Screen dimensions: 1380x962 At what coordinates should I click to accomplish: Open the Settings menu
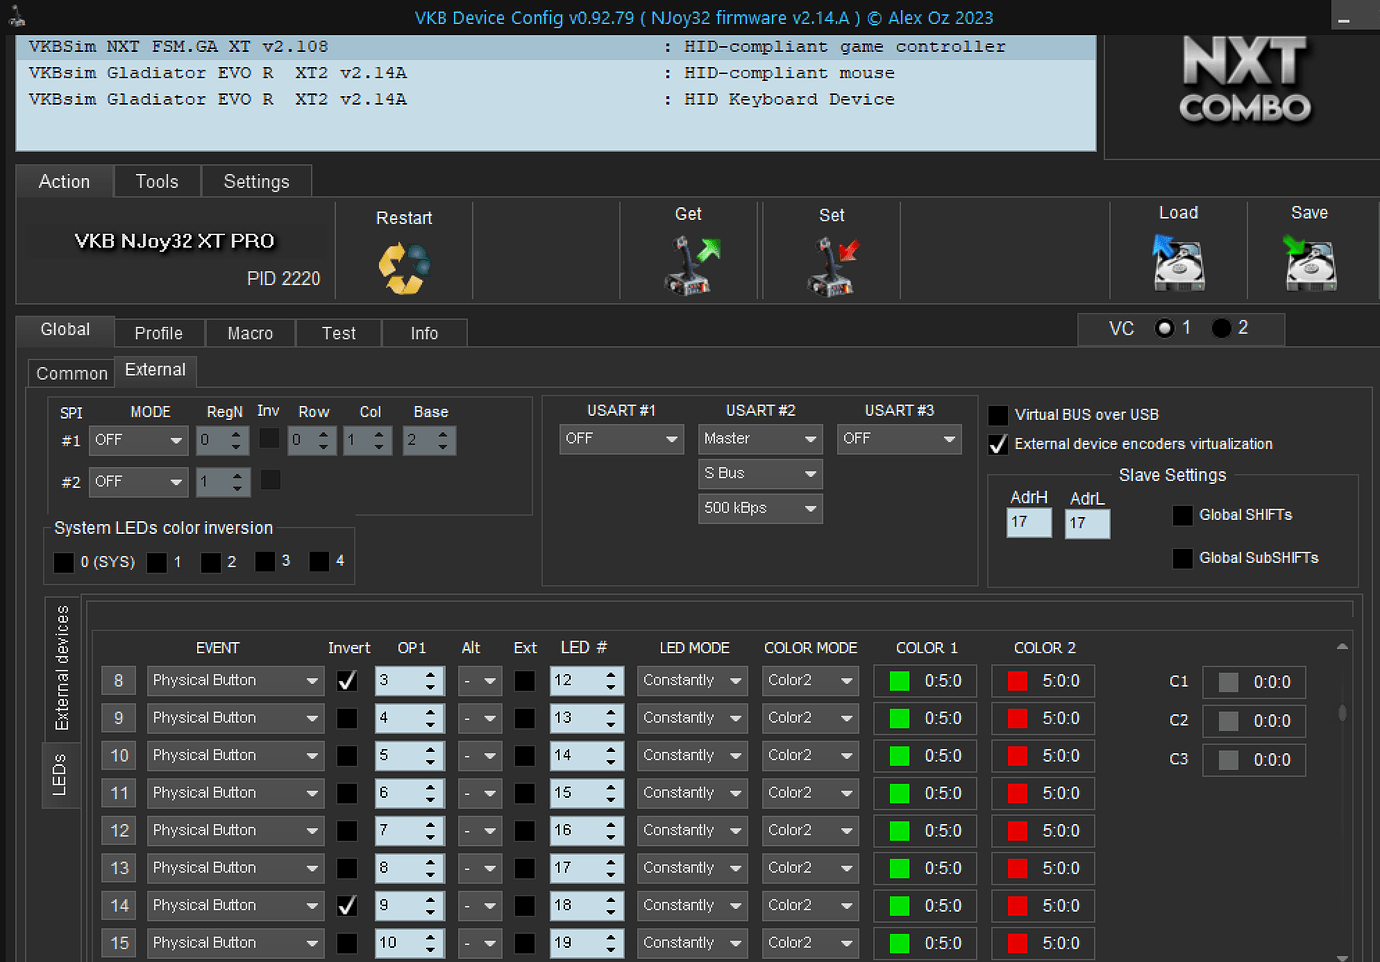pyautogui.click(x=256, y=181)
